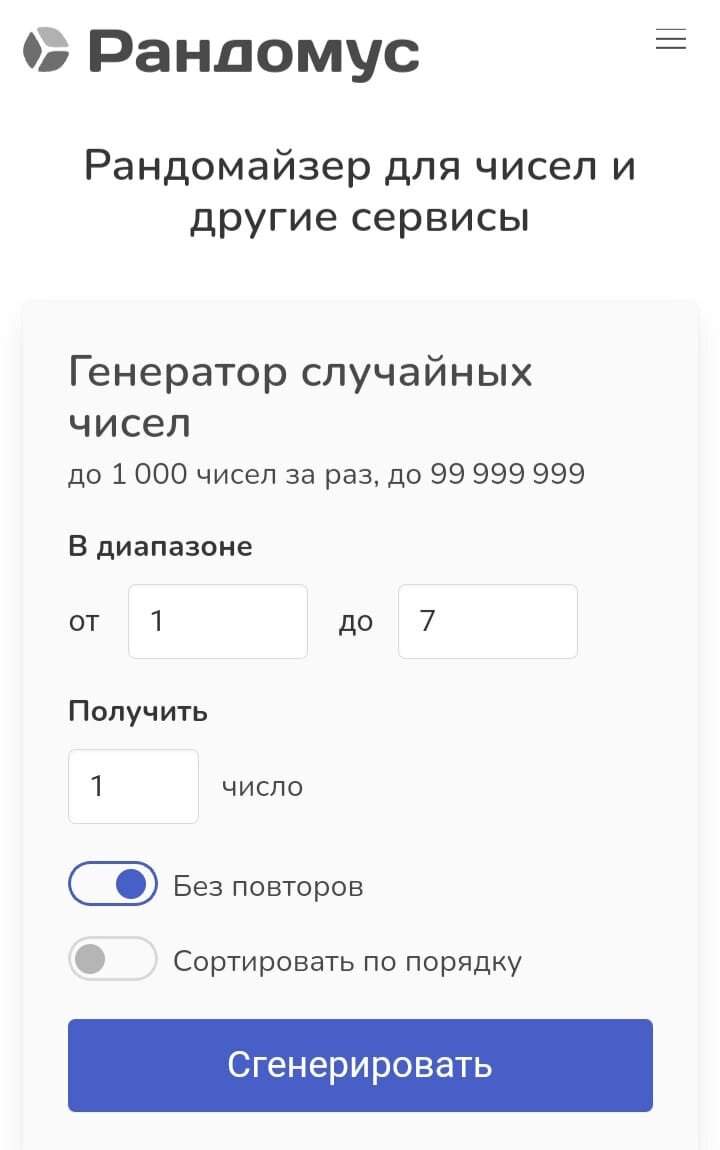Tap the menu icon in top right corner
The height and width of the screenshot is (1150, 720).
pos(670,40)
